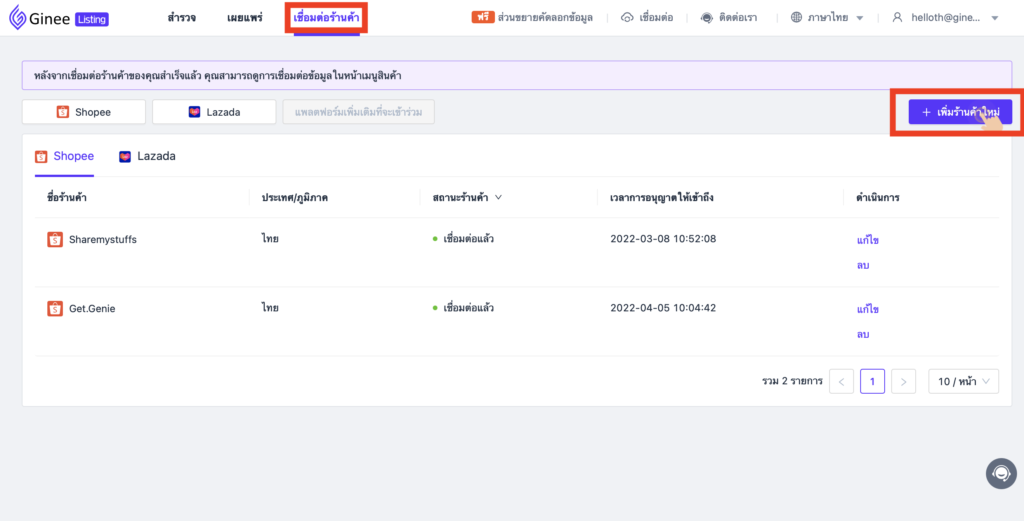
Task: Click the date 2022-04-05 10:04:42
Action: click(663, 308)
